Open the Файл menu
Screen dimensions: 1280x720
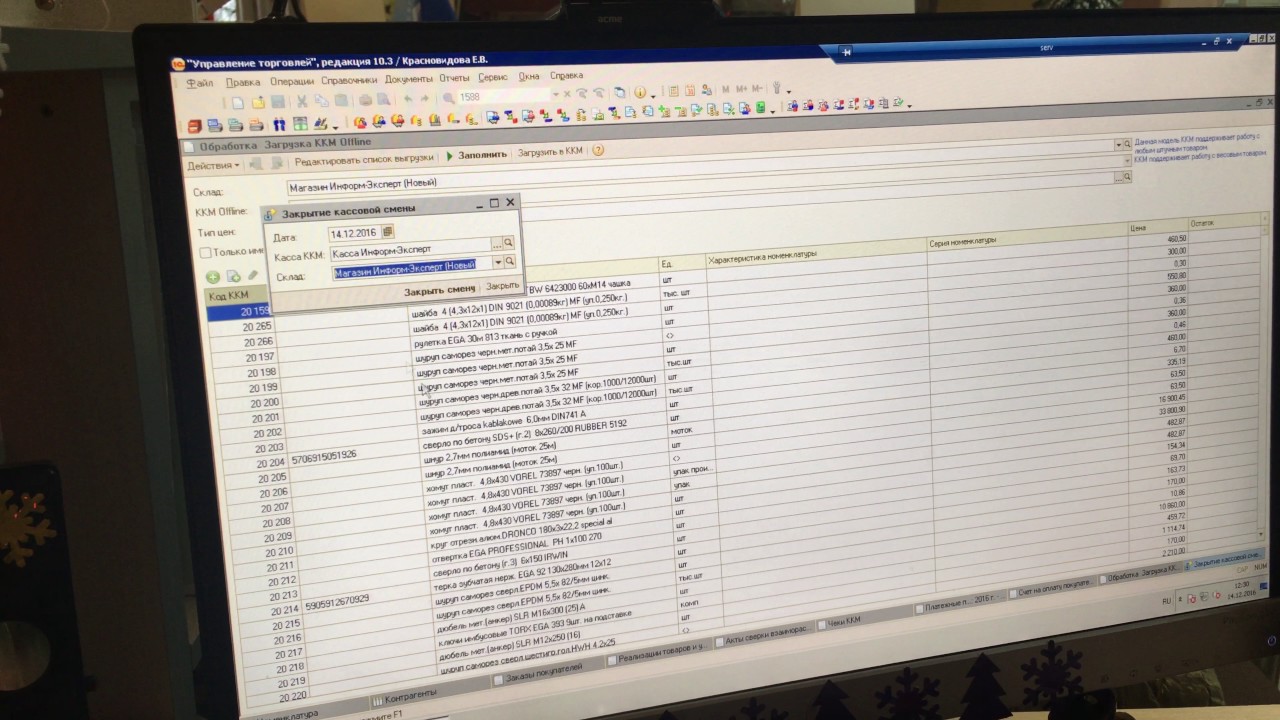[200, 83]
